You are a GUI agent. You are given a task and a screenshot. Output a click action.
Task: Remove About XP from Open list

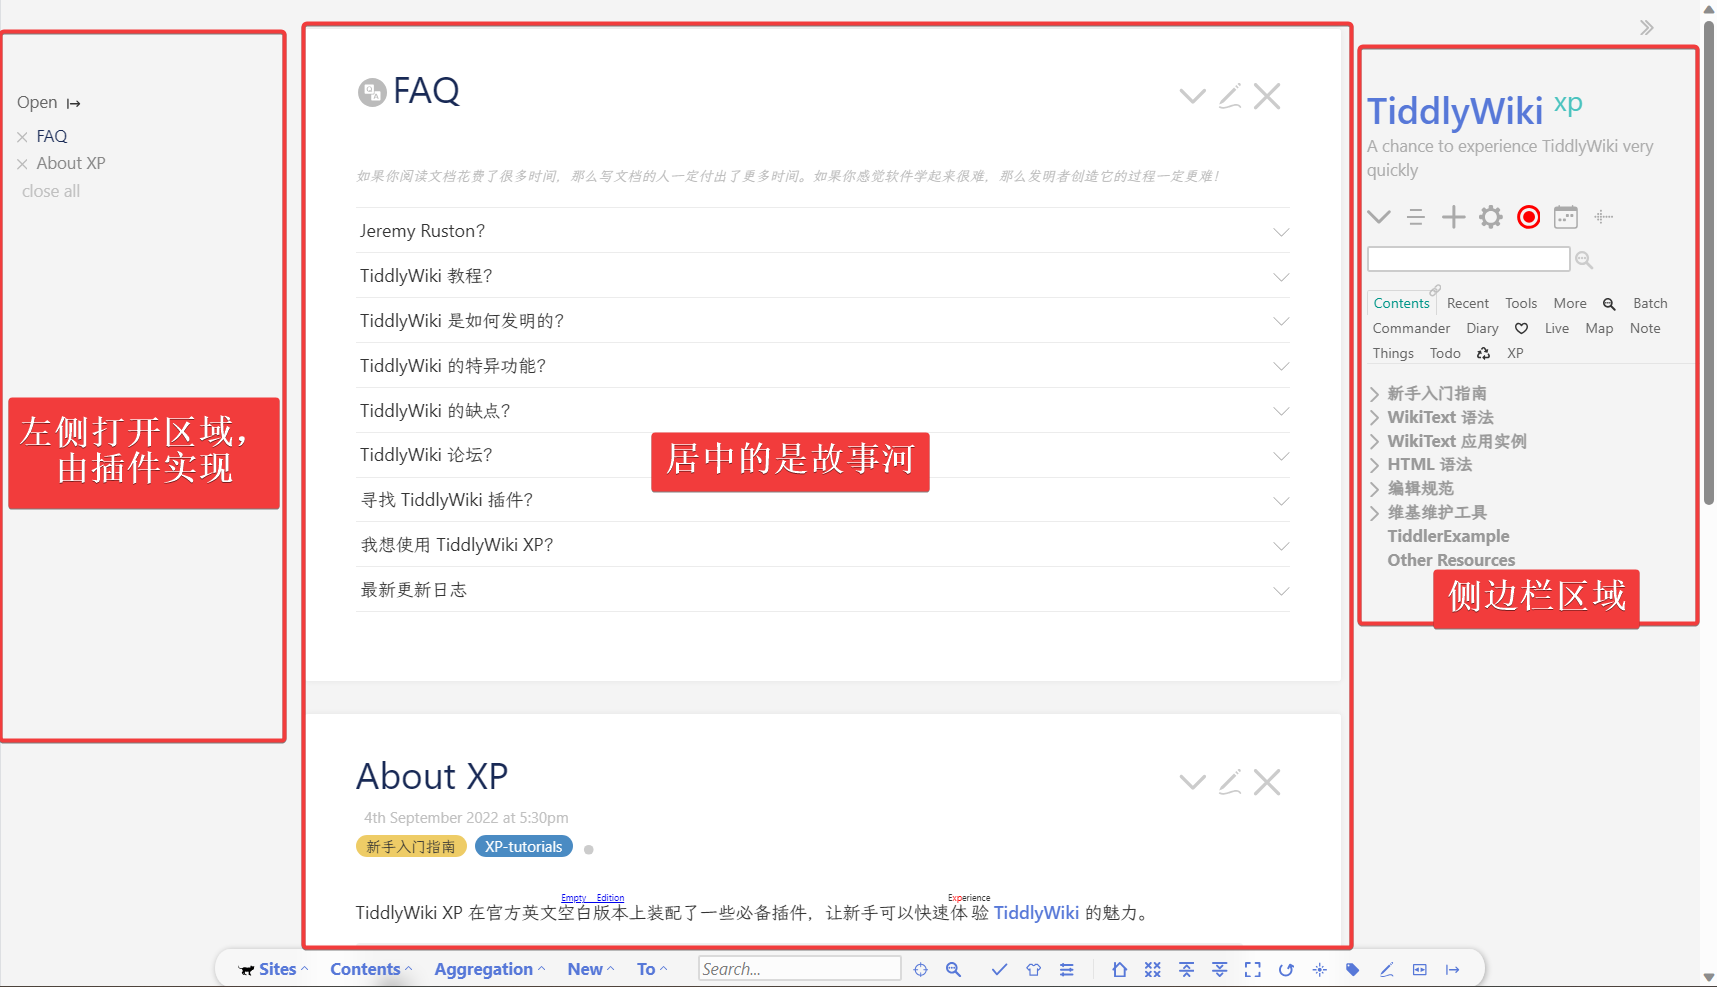[x=22, y=164]
